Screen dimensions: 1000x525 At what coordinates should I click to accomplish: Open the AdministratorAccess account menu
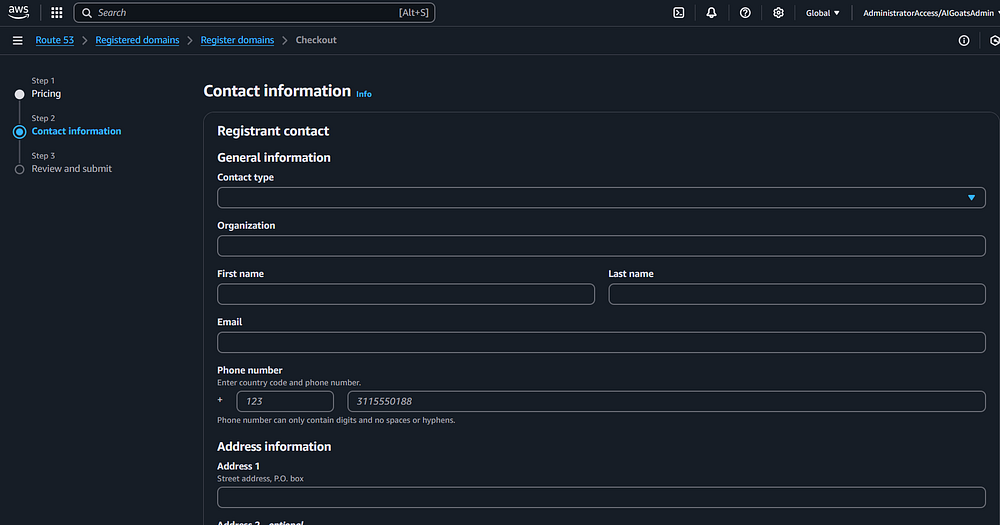tap(930, 13)
